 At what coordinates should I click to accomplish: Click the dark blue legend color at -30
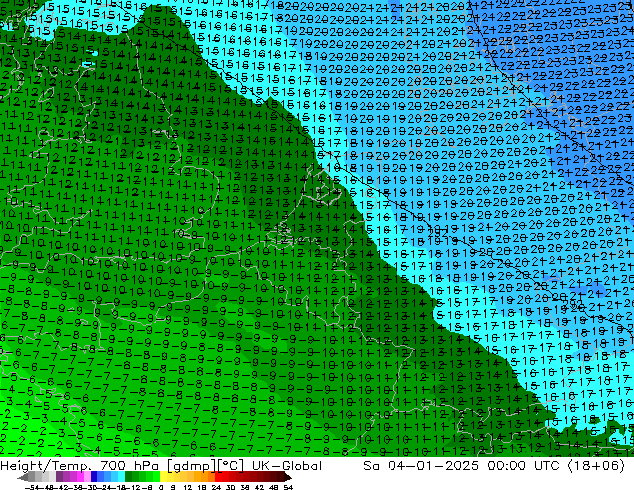[94, 478]
